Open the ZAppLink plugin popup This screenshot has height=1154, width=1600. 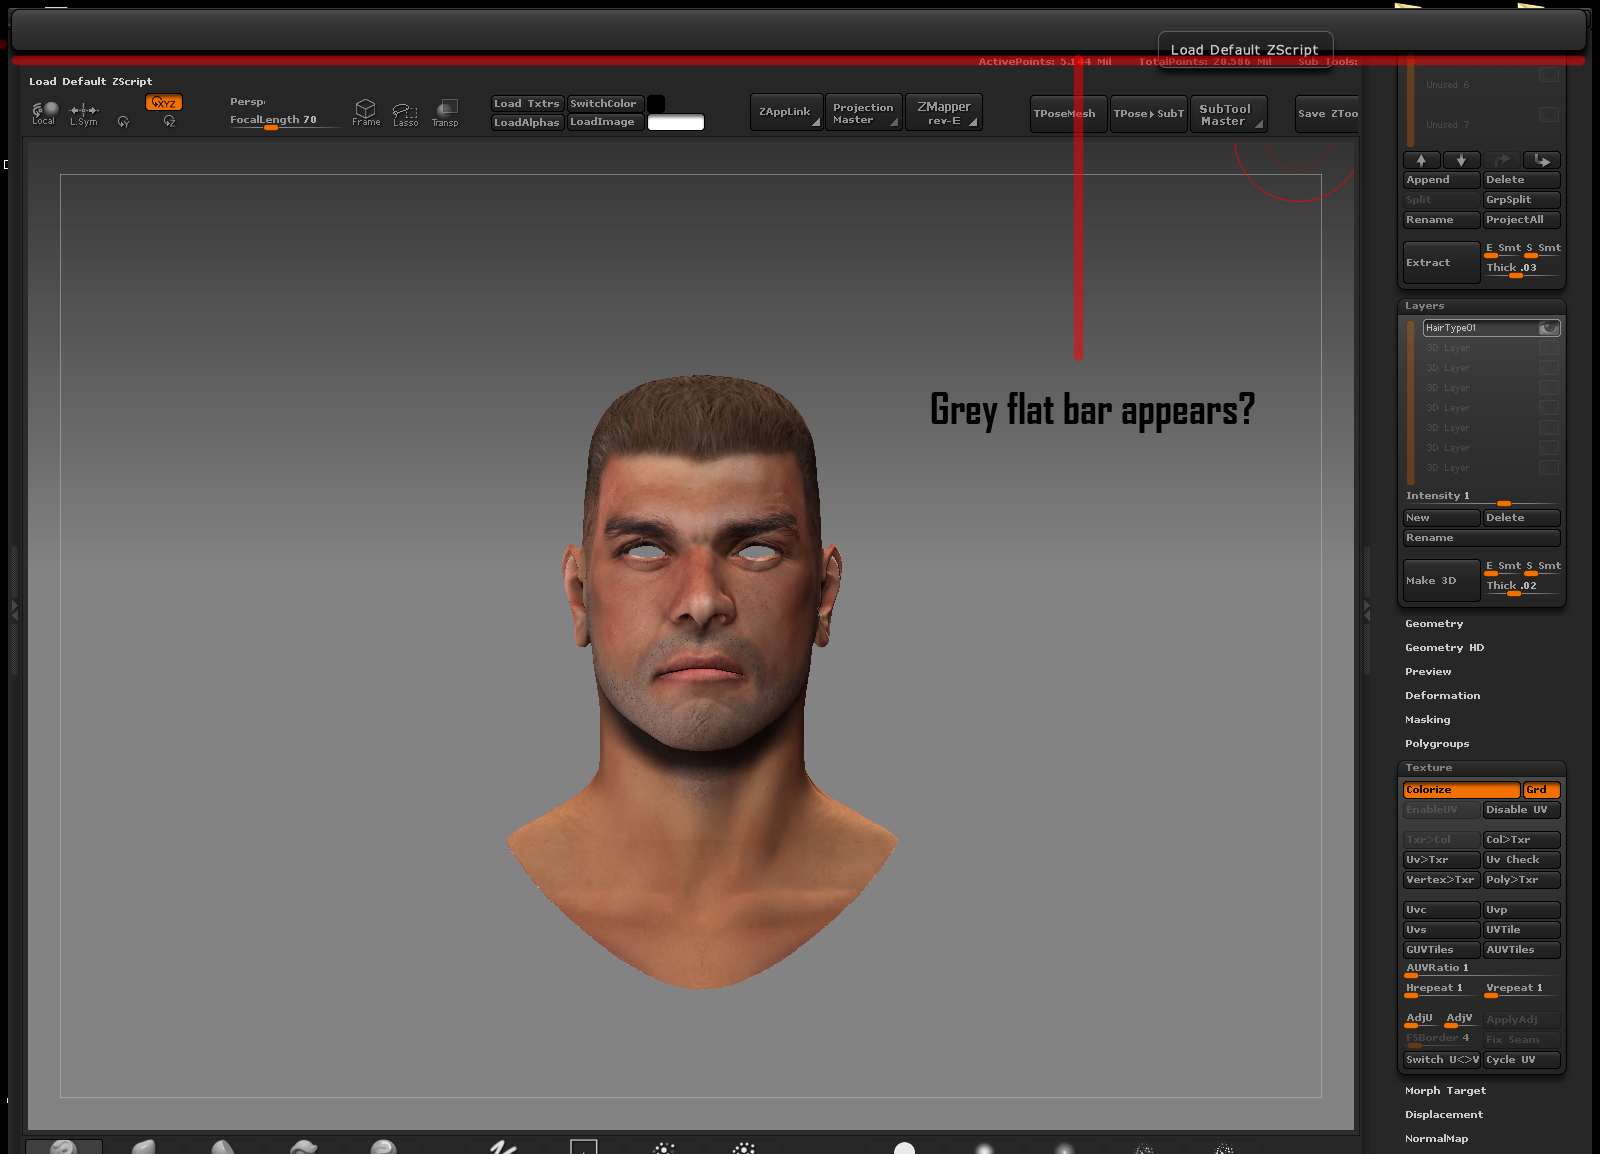point(786,112)
